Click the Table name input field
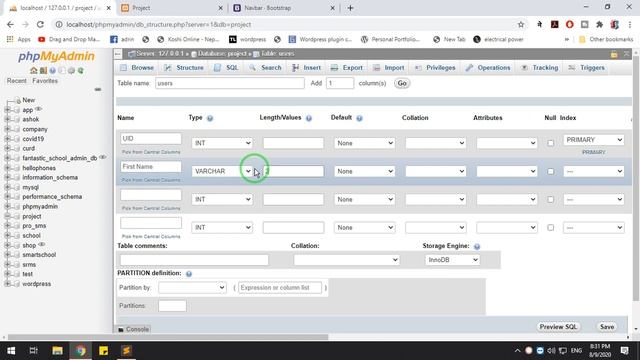 tap(230, 83)
